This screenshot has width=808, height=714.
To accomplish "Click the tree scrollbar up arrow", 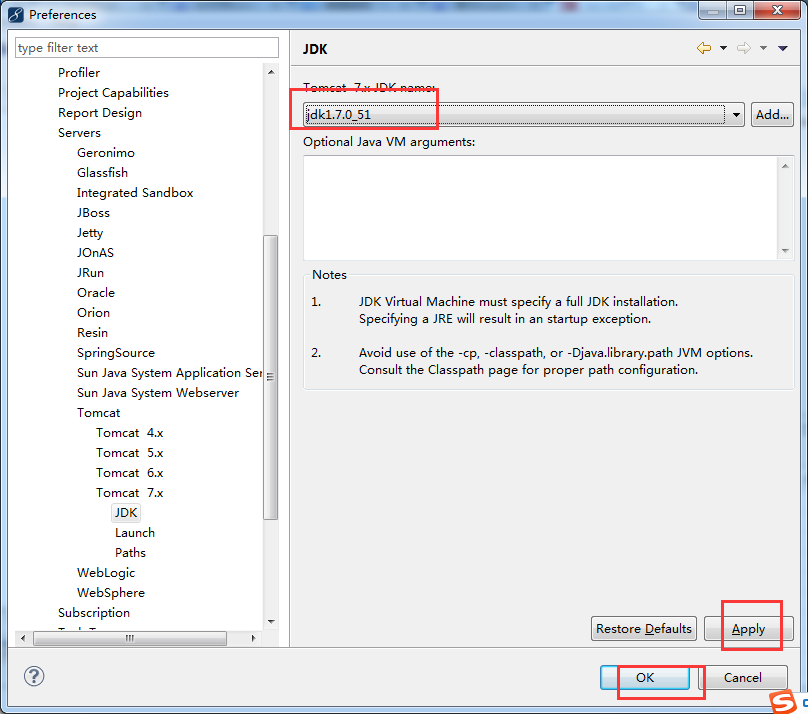I will [271, 72].
